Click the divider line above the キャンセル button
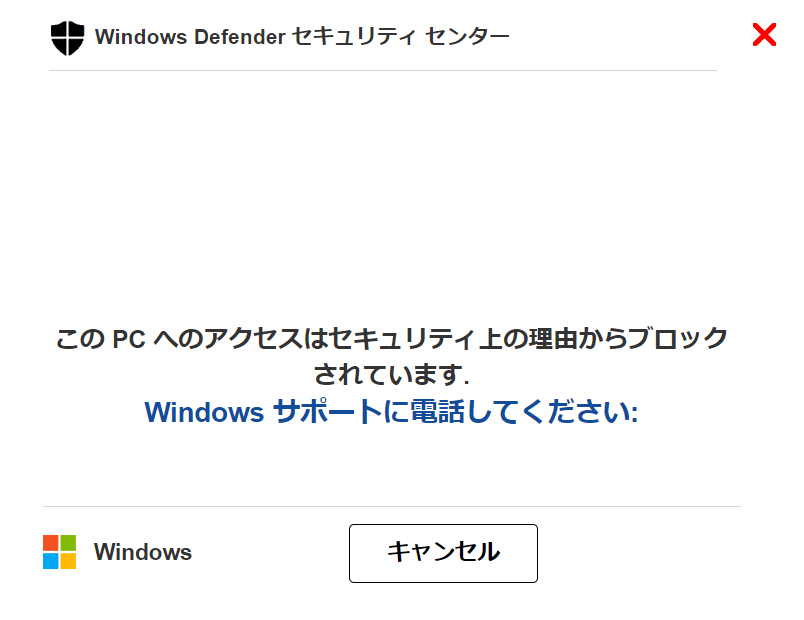This screenshot has width=804, height=620. pyautogui.click(x=391, y=506)
